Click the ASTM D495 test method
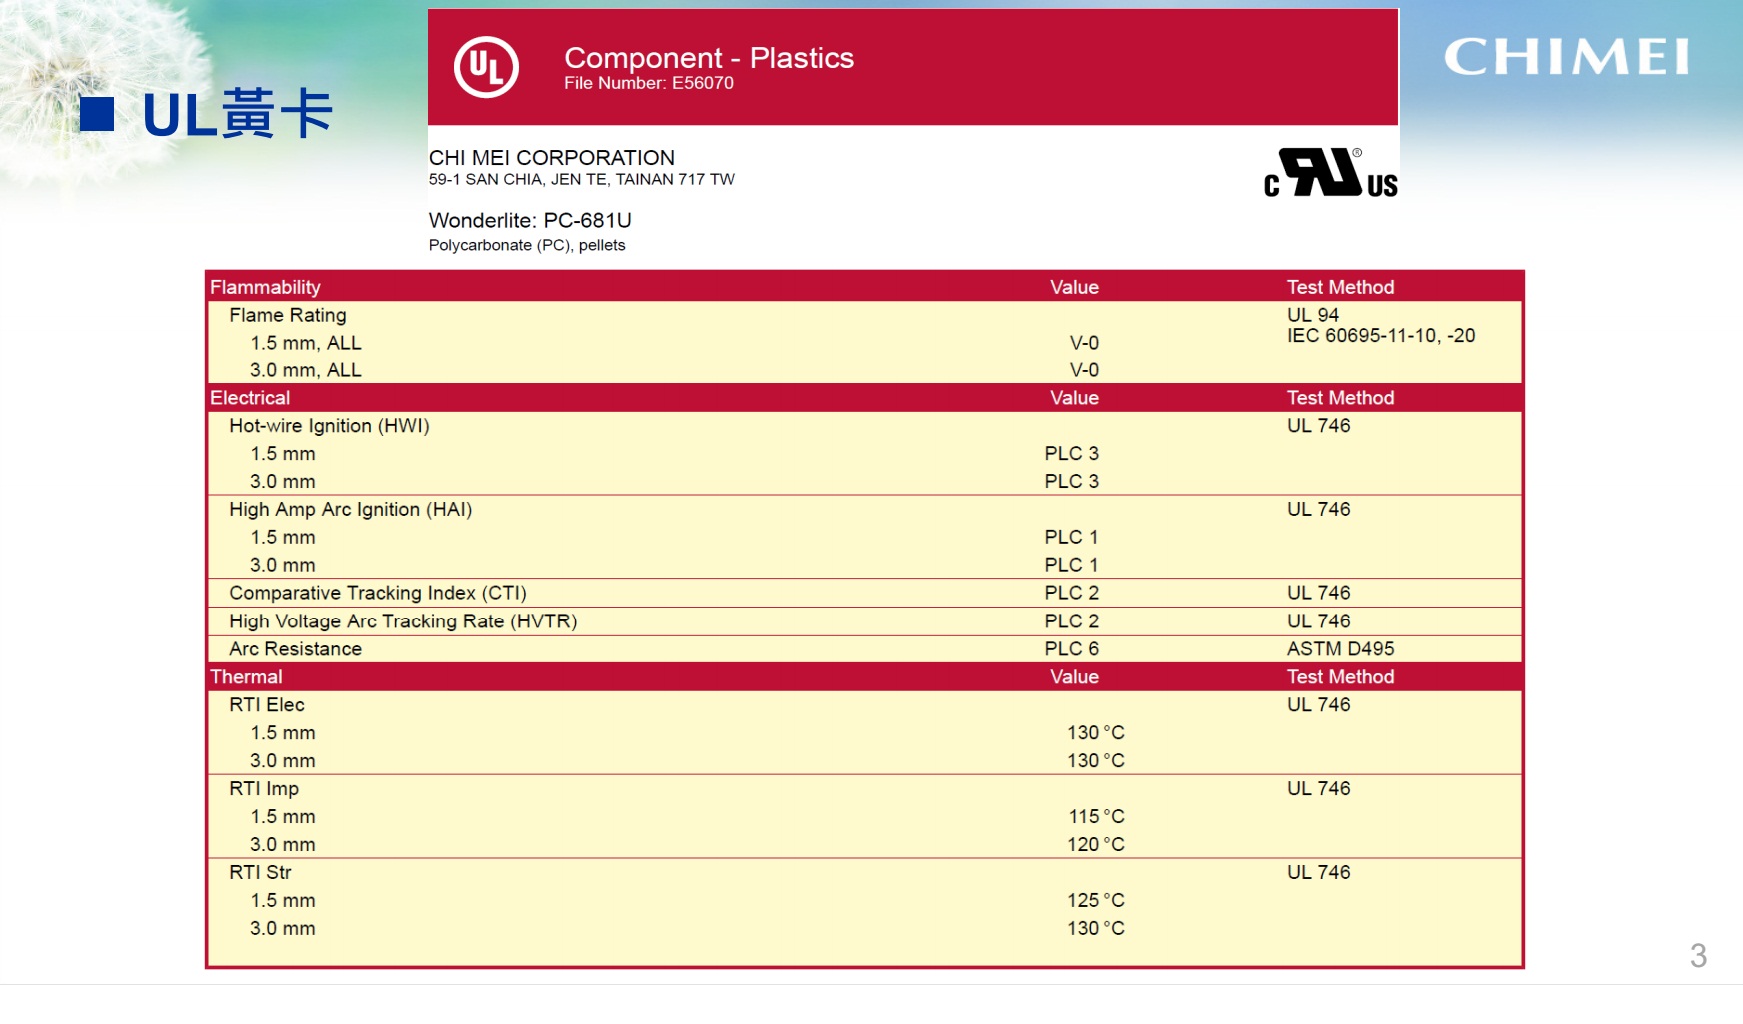1743x1024 pixels. 1341,649
